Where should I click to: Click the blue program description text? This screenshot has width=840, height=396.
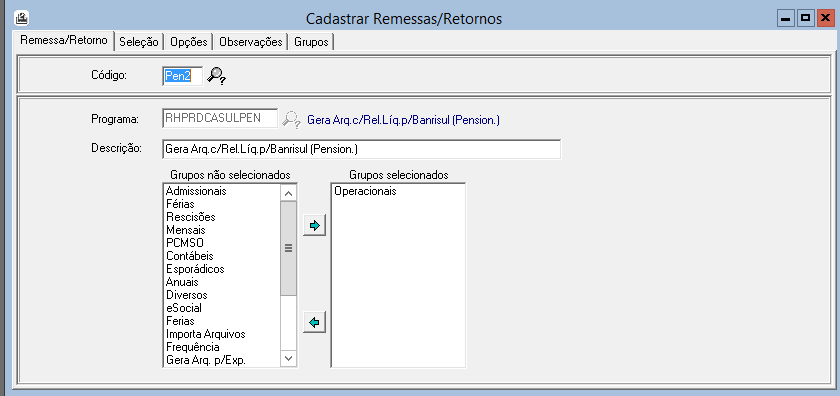click(403, 119)
